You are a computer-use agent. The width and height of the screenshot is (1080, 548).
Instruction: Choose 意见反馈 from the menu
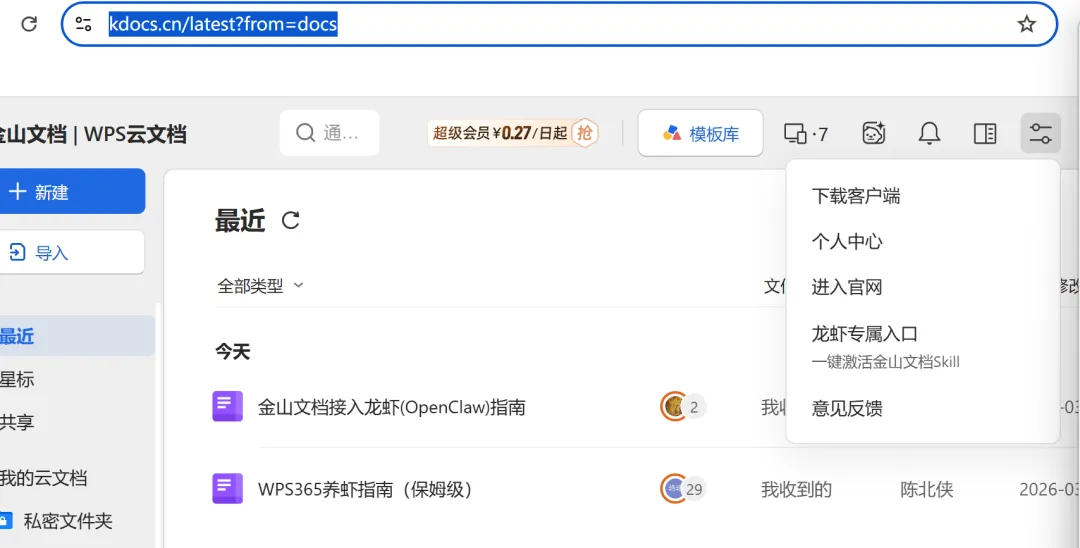point(847,409)
